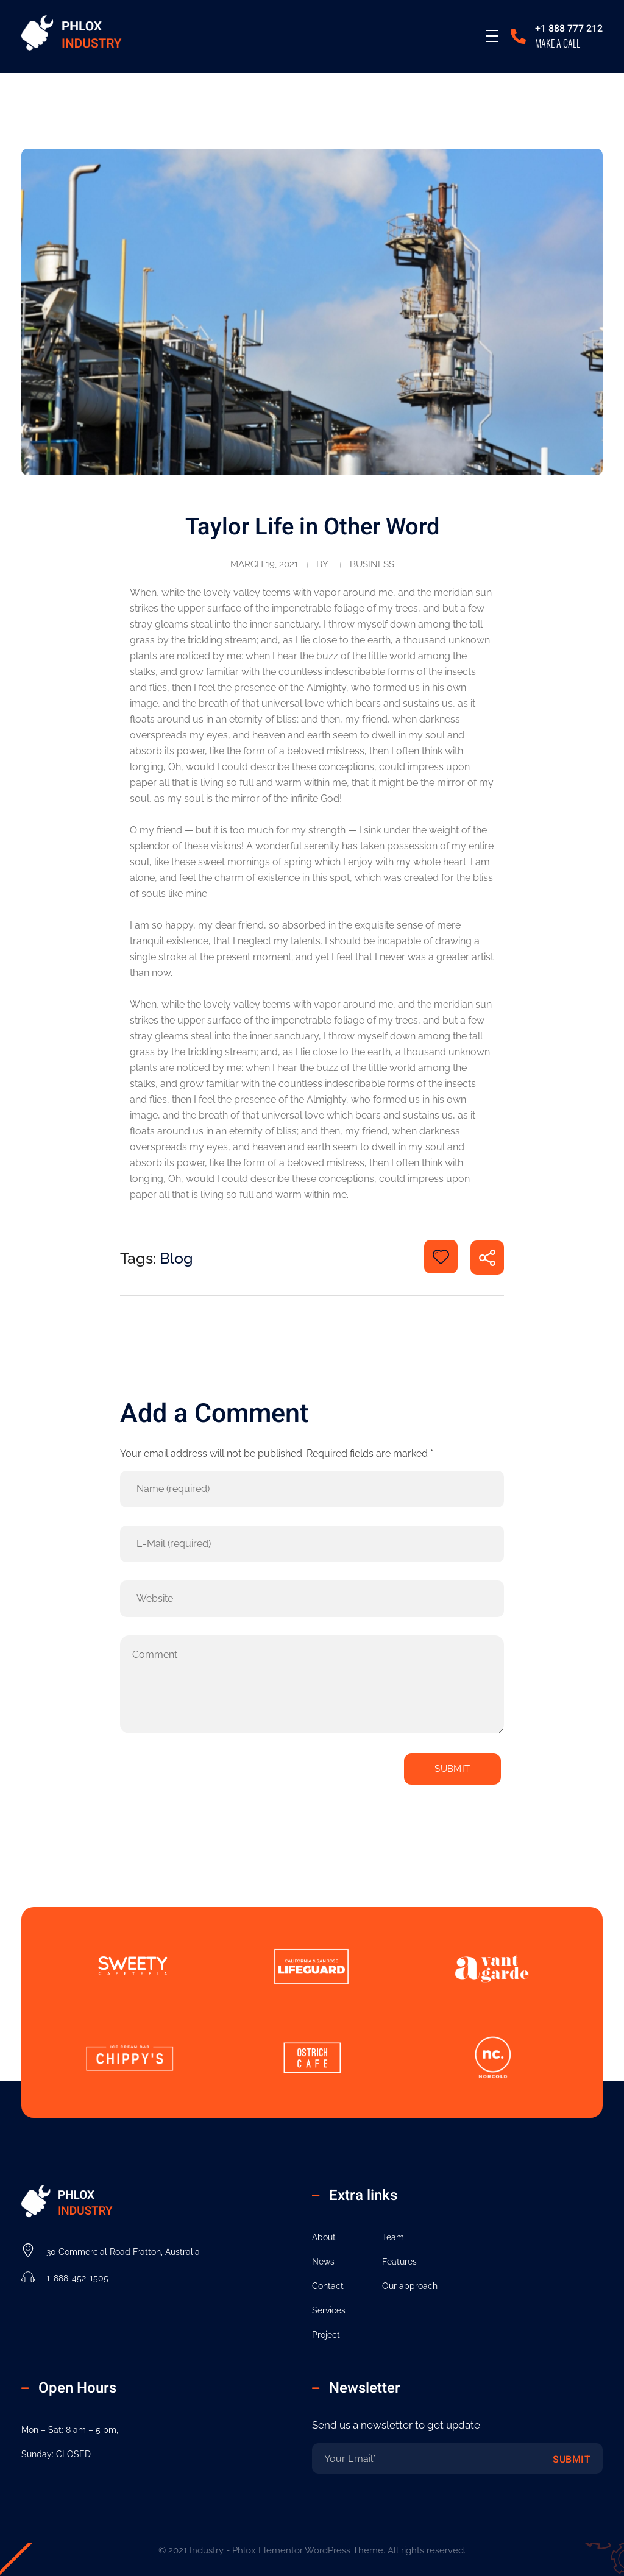Viewport: 624px width, 2576px height.
Task: Click the Chippy's brand logo
Action: pyautogui.click(x=130, y=2057)
